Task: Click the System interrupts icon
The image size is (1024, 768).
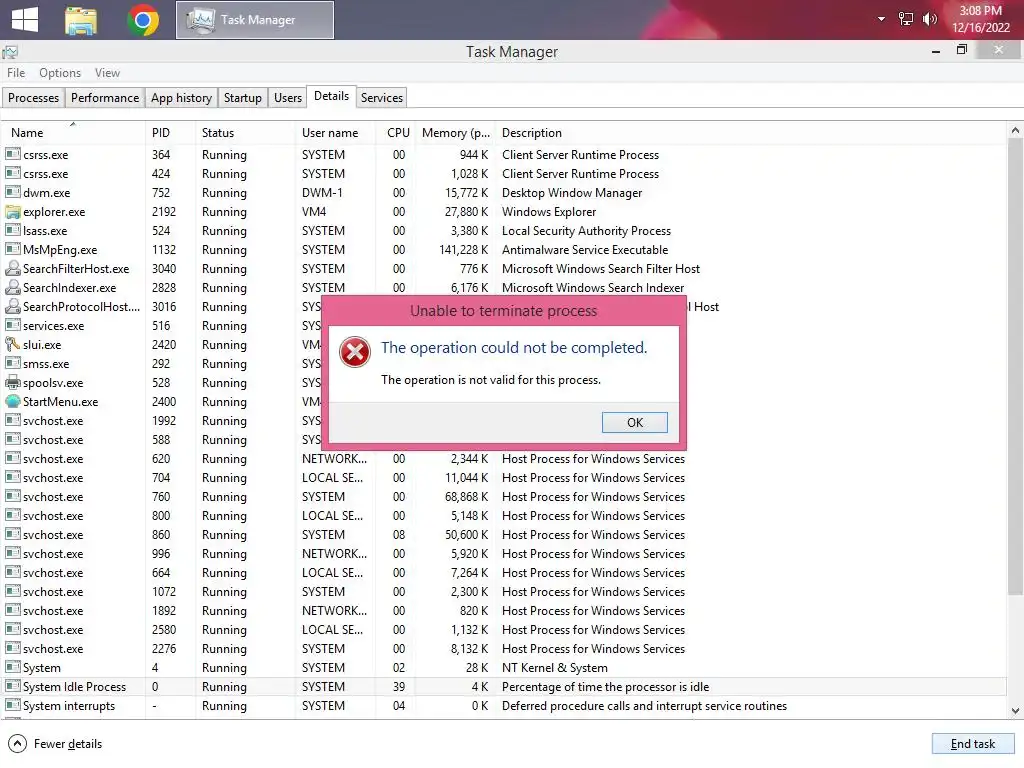Action: [x=12, y=705]
